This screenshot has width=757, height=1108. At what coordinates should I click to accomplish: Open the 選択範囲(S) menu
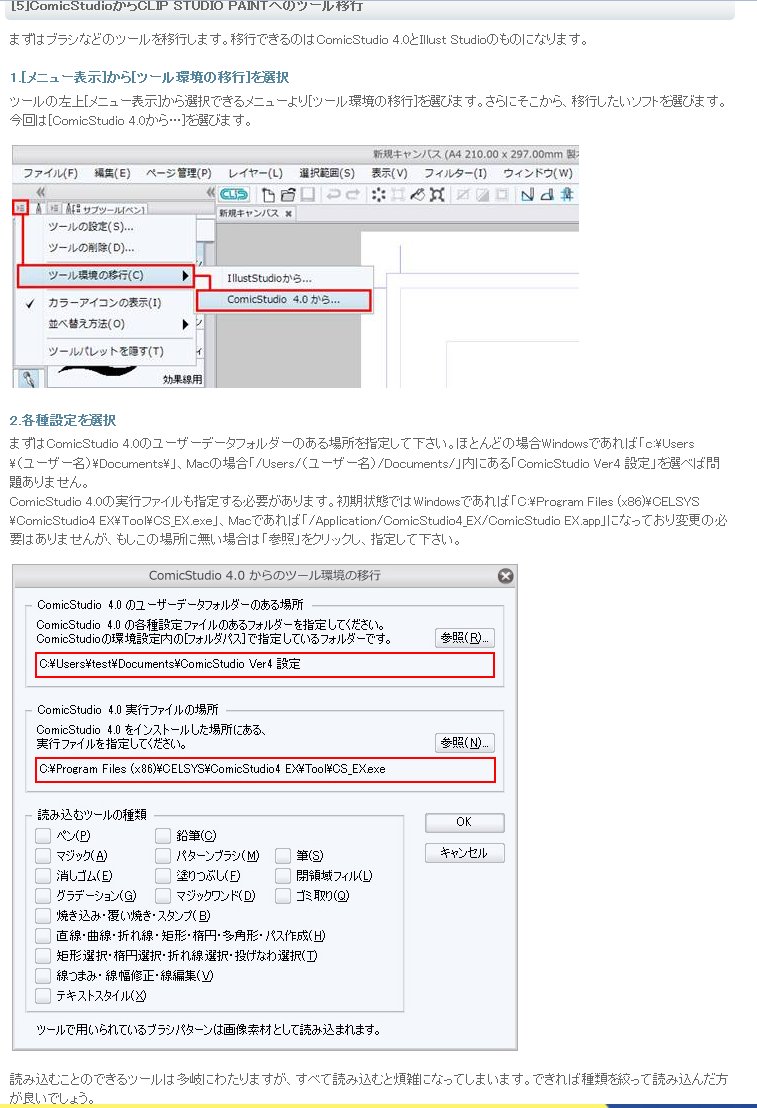327,173
